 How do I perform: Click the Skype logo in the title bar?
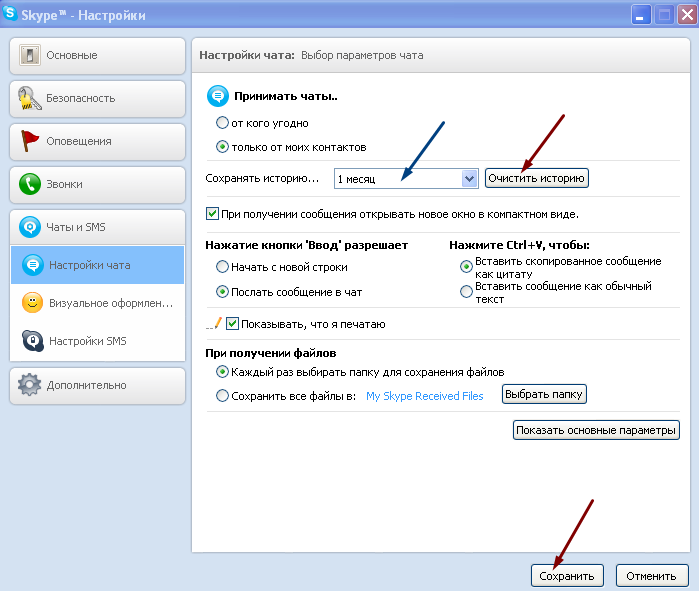coord(9,13)
